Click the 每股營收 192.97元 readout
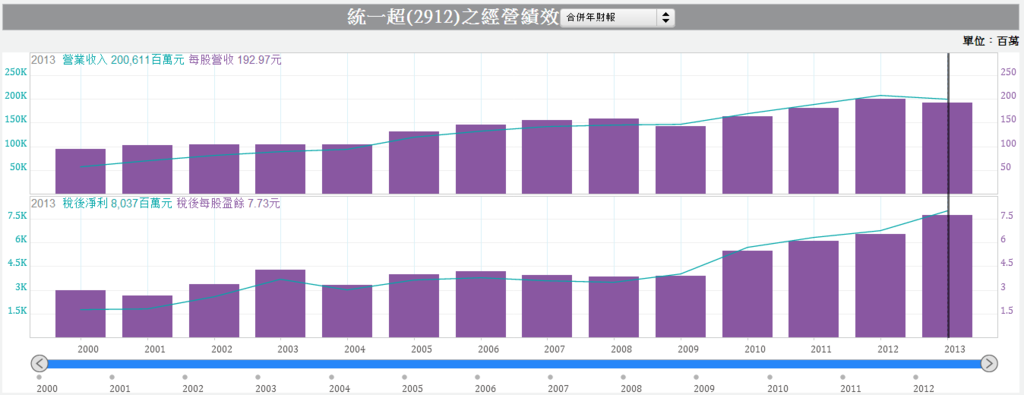This screenshot has width=1024, height=395. [x=235, y=60]
